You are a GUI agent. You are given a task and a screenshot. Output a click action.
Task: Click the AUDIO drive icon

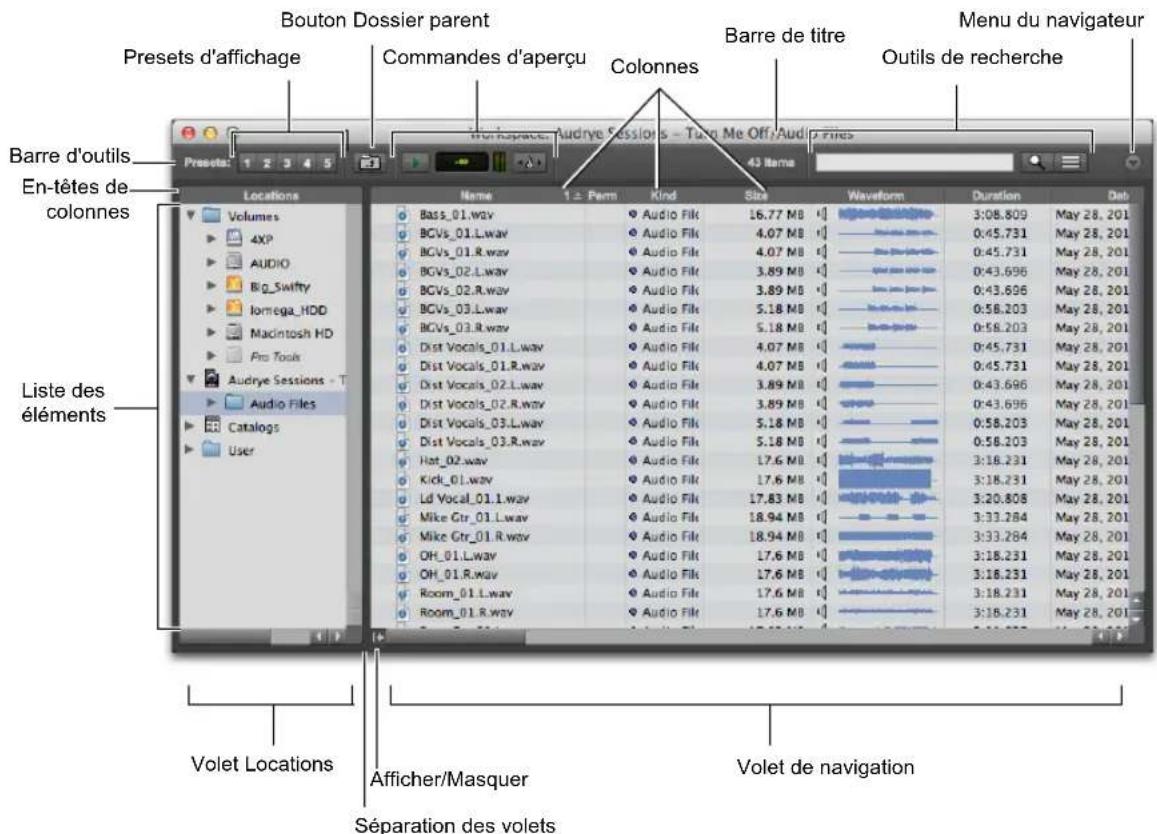click(x=234, y=262)
